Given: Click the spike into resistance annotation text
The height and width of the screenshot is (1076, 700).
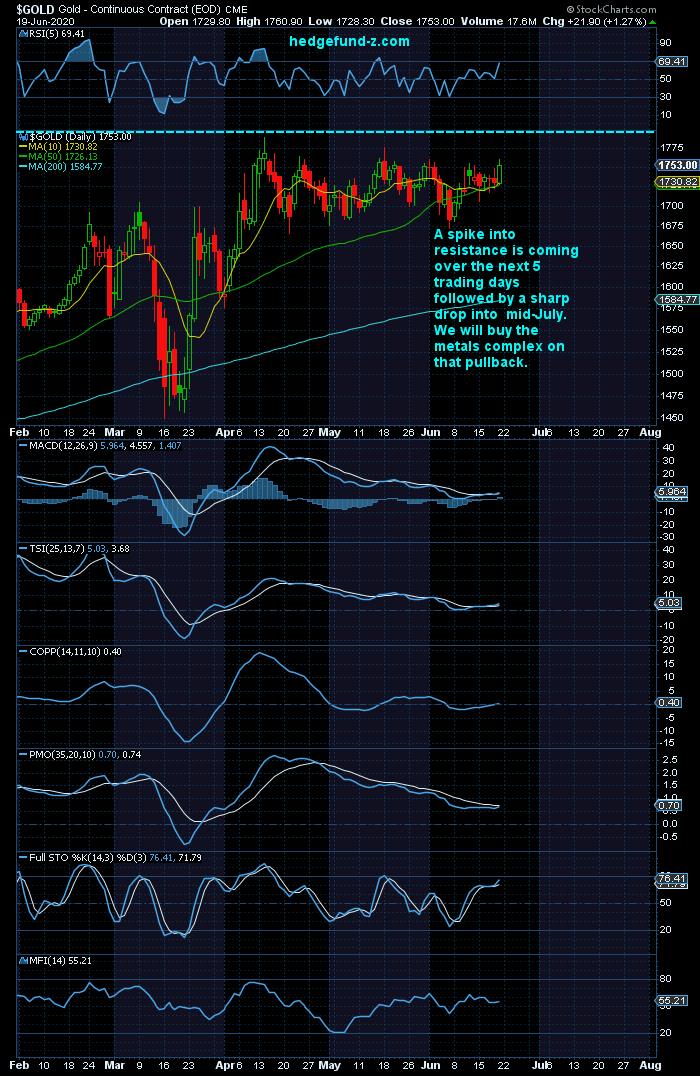Looking at the screenshot, I should [x=506, y=298].
